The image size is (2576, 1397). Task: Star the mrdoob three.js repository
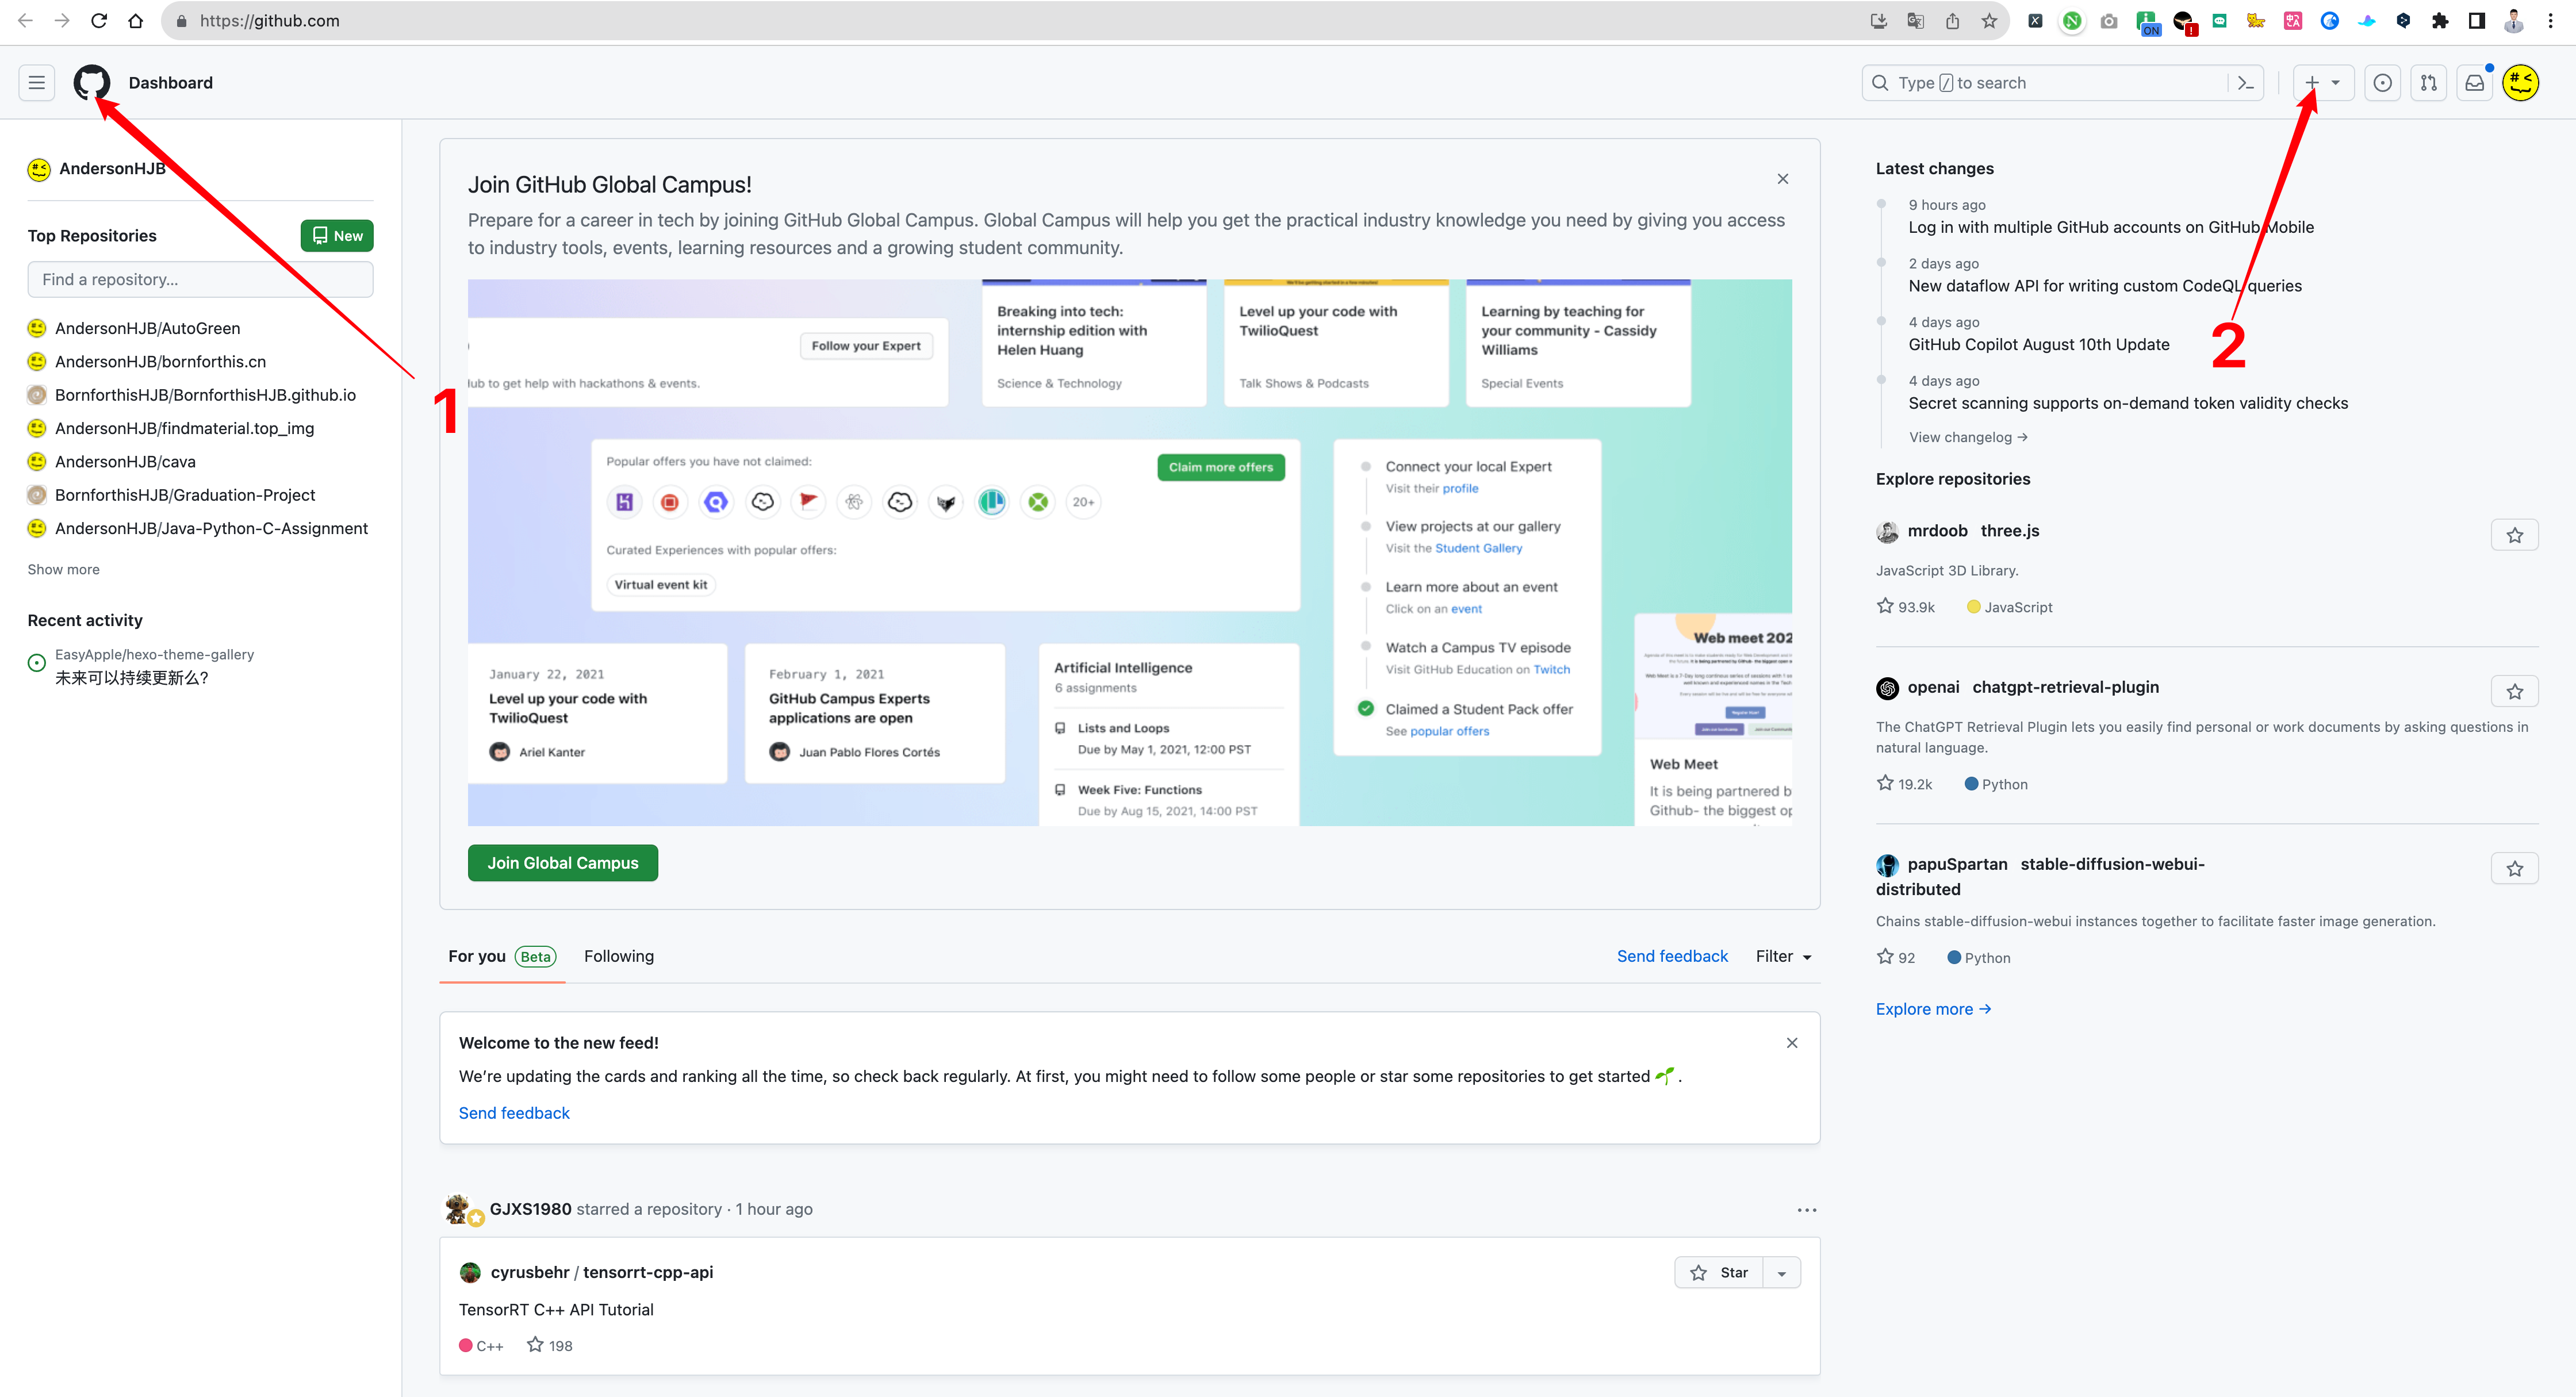2515,535
